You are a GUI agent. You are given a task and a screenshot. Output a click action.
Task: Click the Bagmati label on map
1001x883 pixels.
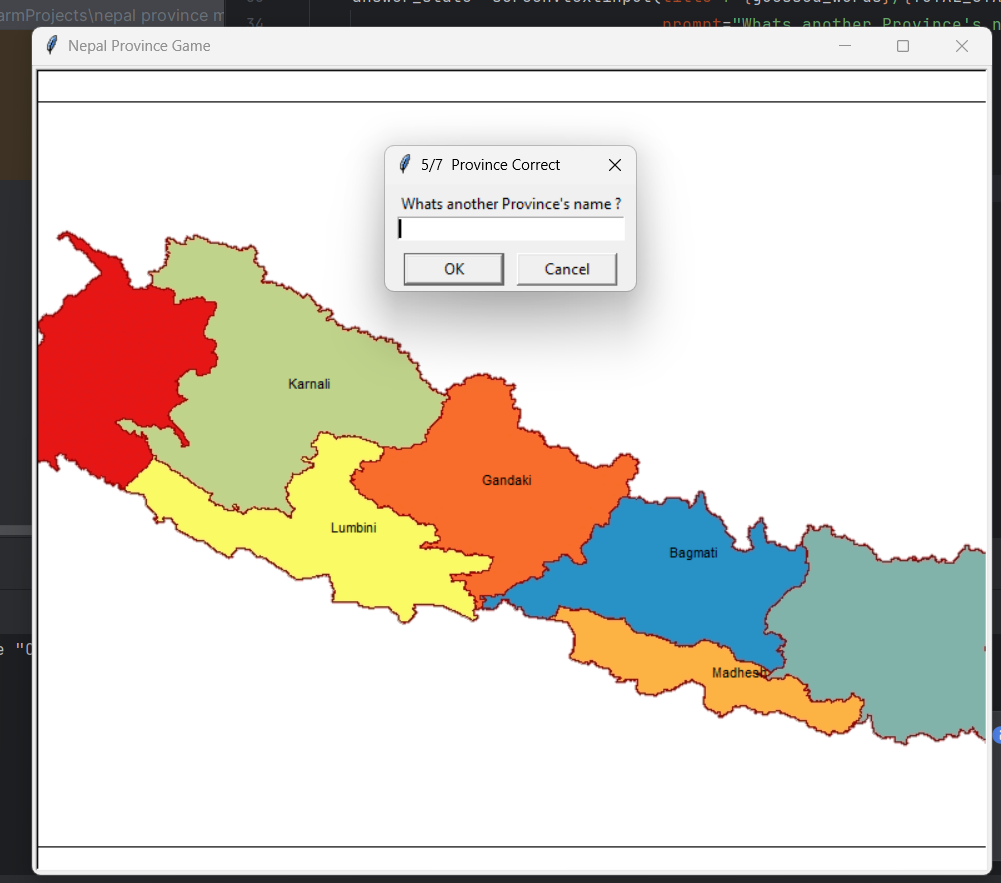[693, 552]
